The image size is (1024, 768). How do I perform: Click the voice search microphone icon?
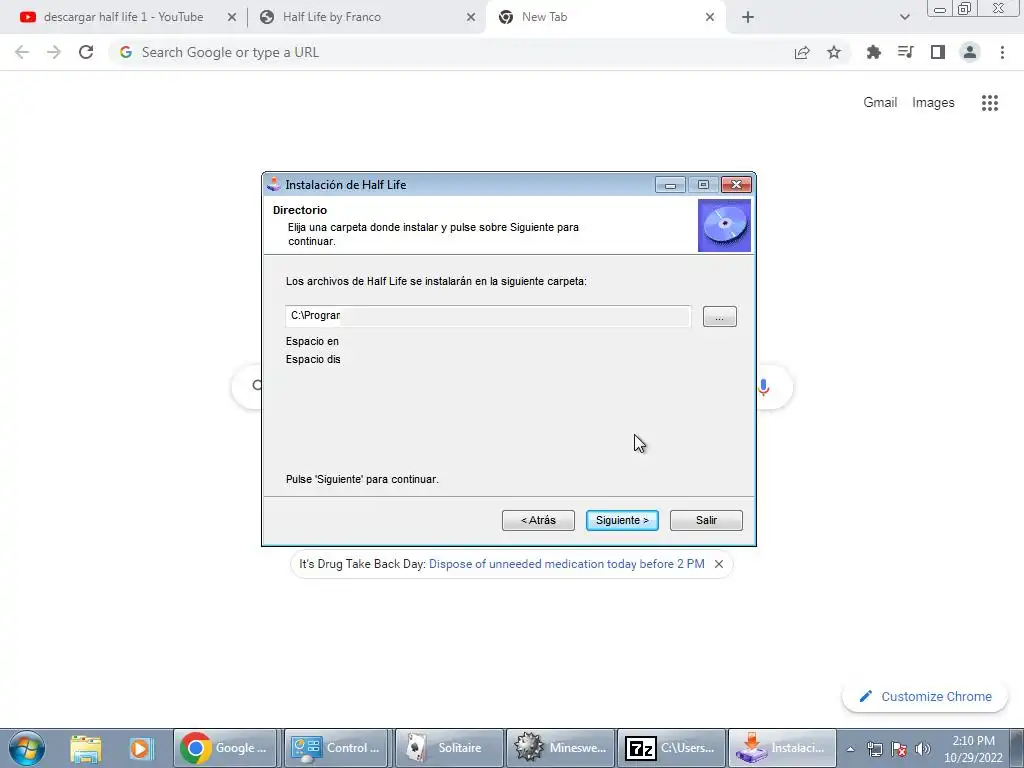tap(763, 387)
